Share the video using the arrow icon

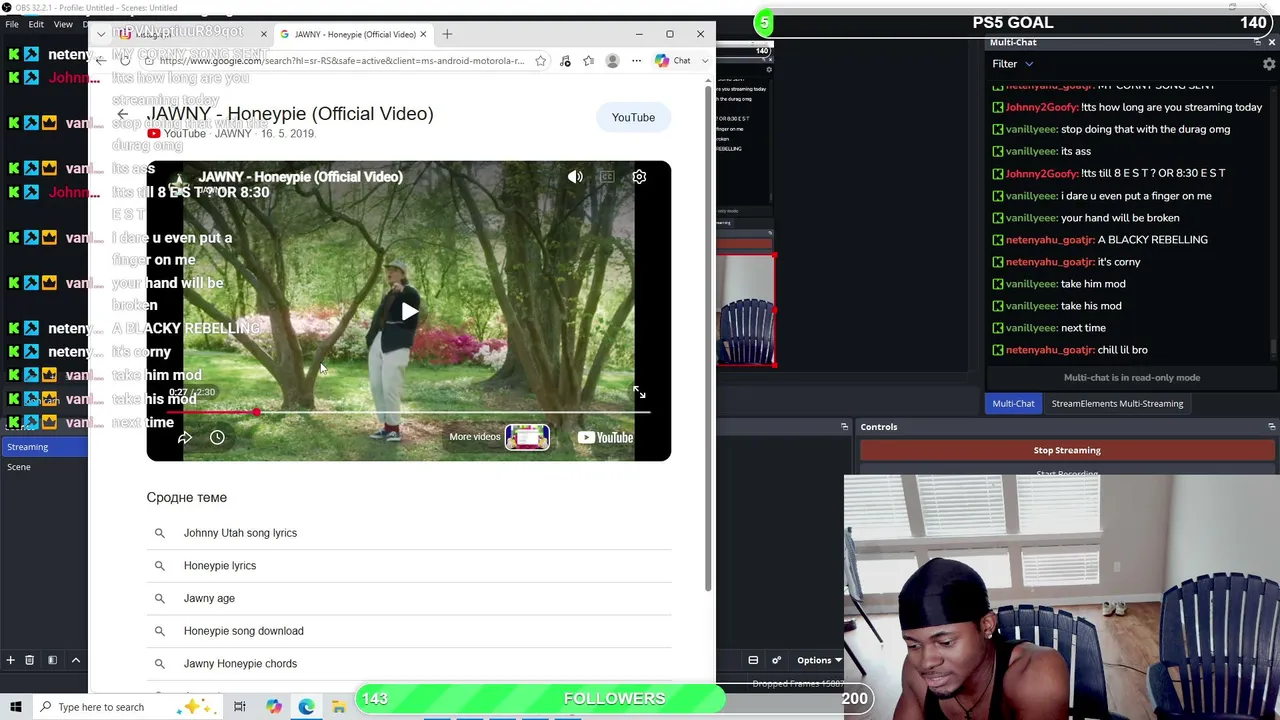pos(185,437)
